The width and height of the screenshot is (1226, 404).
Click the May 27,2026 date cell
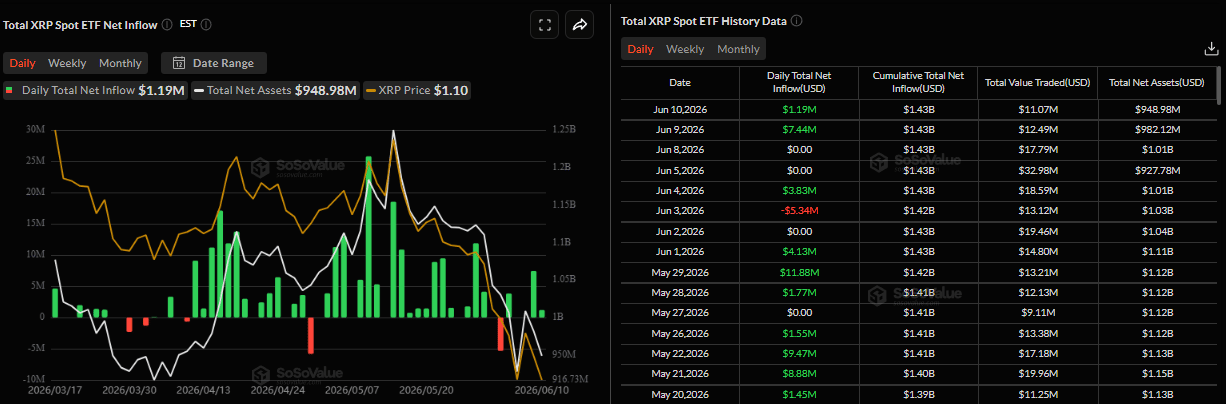click(x=680, y=312)
